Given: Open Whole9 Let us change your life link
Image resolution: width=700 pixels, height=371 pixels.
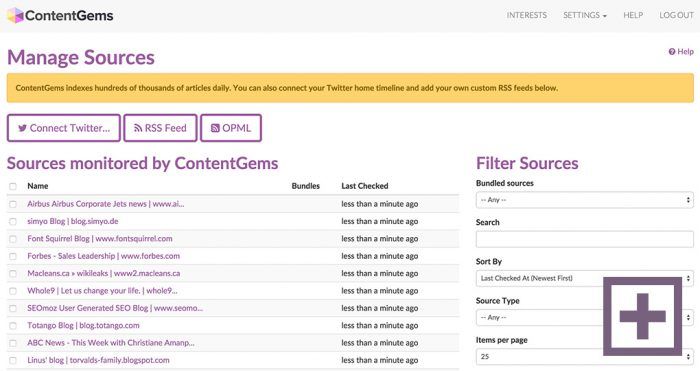Looking at the screenshot, I should pyautogui.click(x=102, y=291).
